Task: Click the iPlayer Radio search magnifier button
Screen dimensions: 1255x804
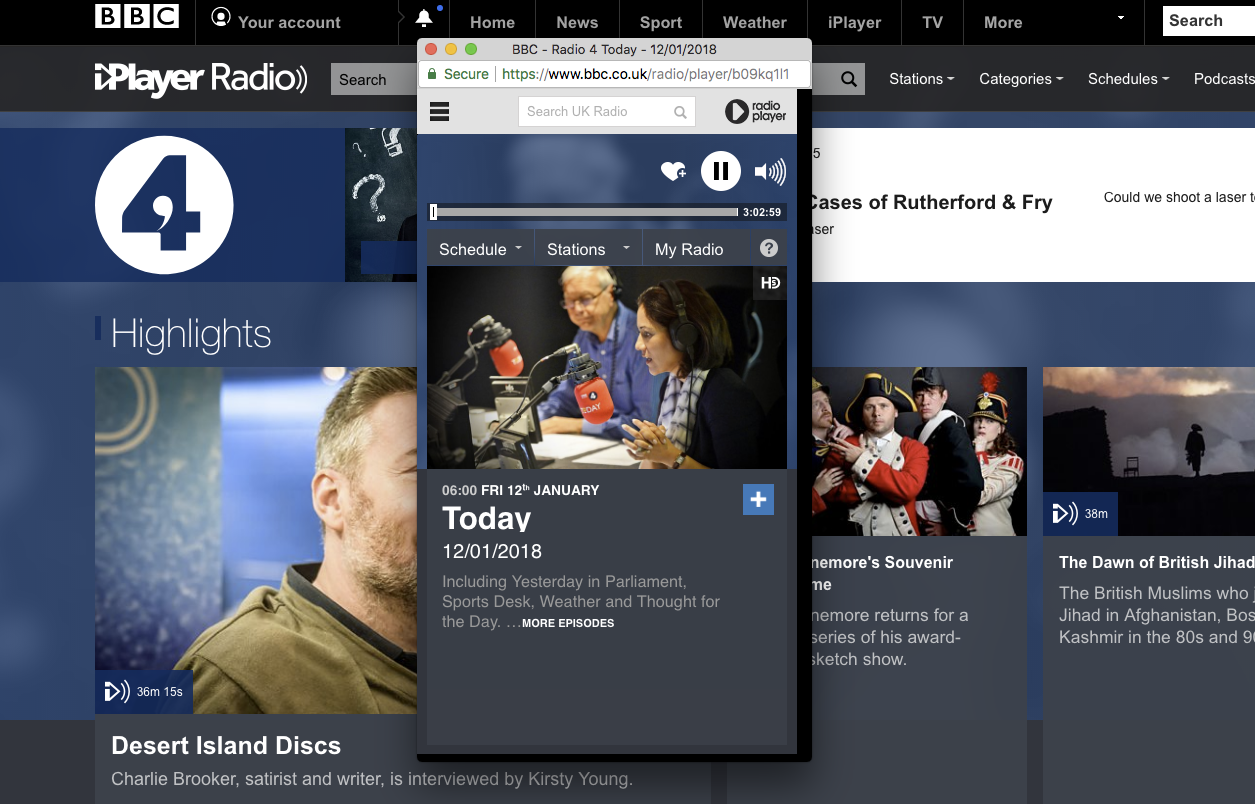Action: click(849, 80)
